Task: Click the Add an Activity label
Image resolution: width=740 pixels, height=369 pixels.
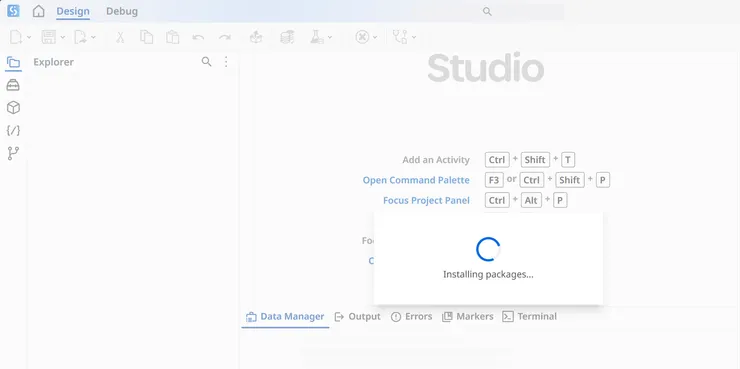Action: 436,160
